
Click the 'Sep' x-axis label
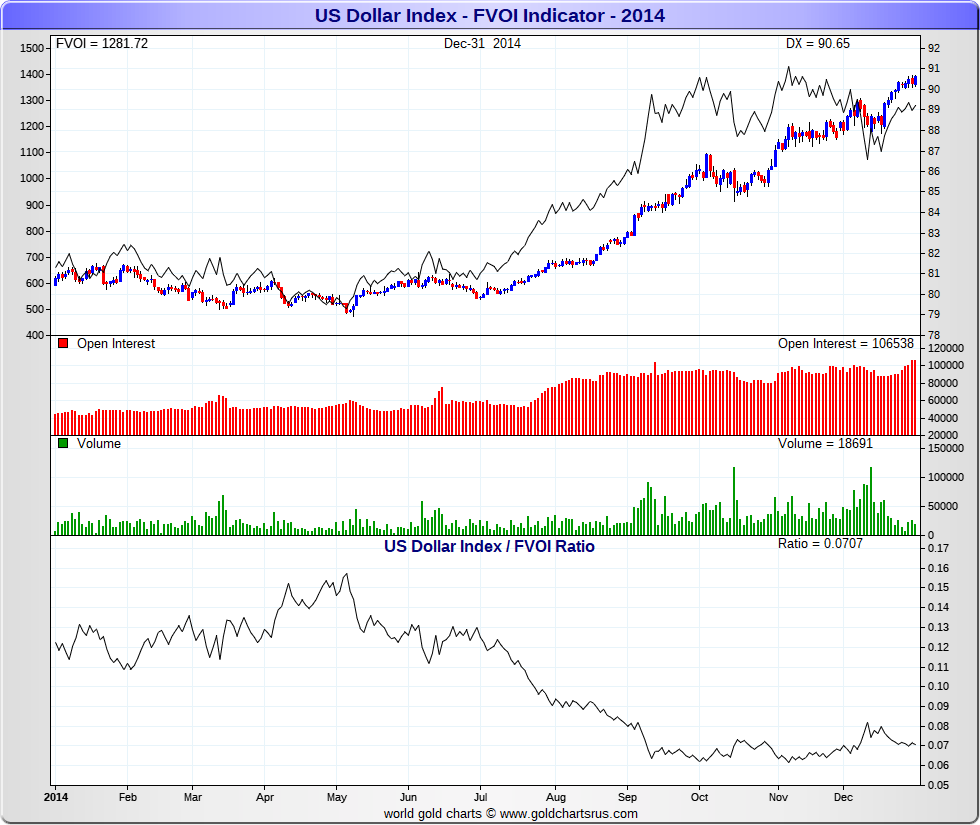click(x=628, y=798)
